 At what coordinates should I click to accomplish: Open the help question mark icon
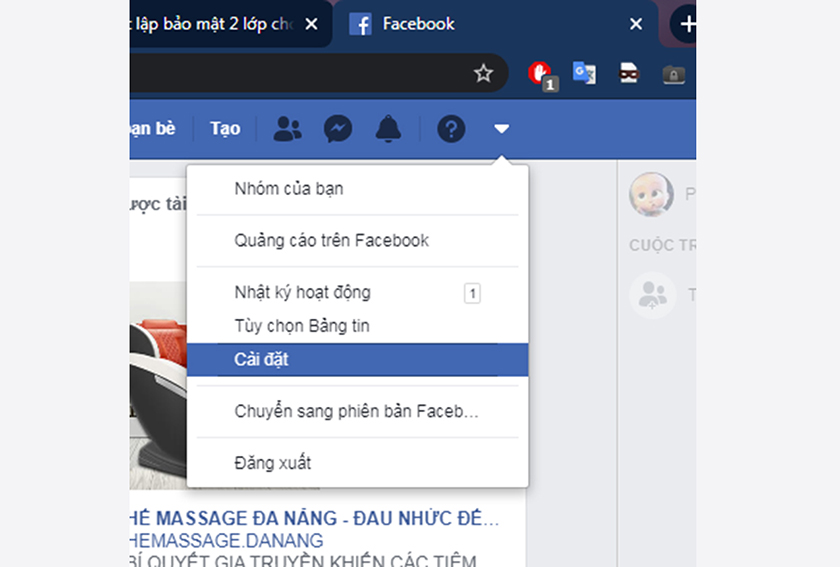(451, 129)
